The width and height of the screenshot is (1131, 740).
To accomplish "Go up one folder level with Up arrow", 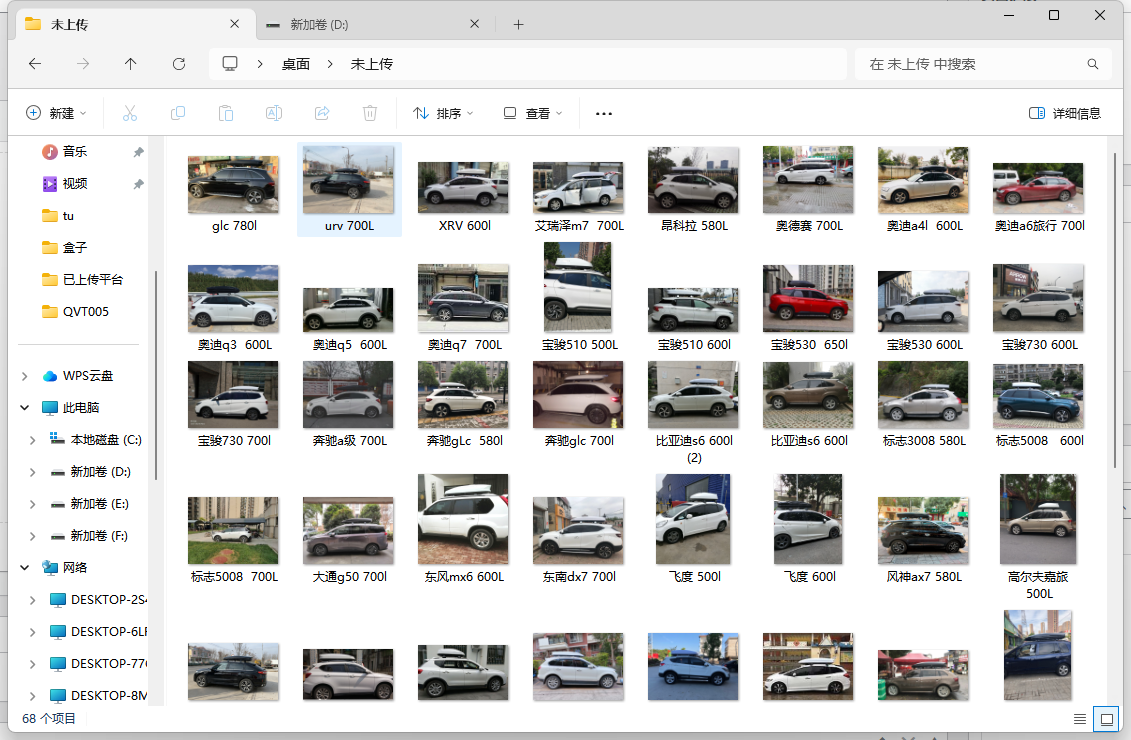I will tap(131, 64).
